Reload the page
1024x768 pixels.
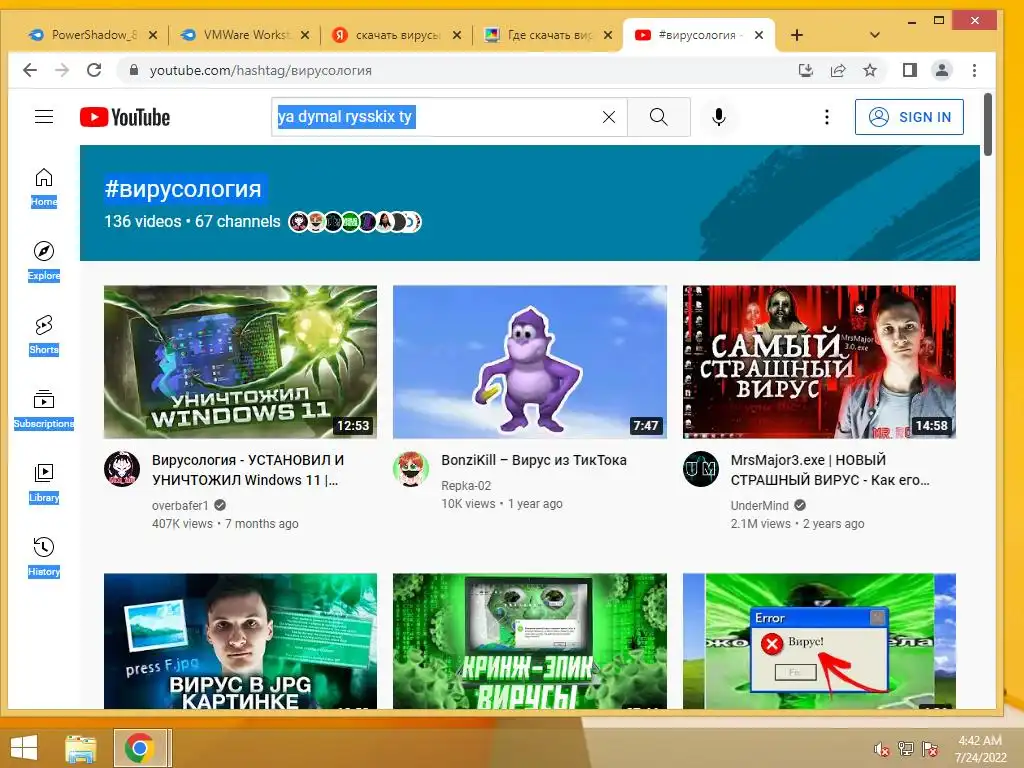pos(94,70)
